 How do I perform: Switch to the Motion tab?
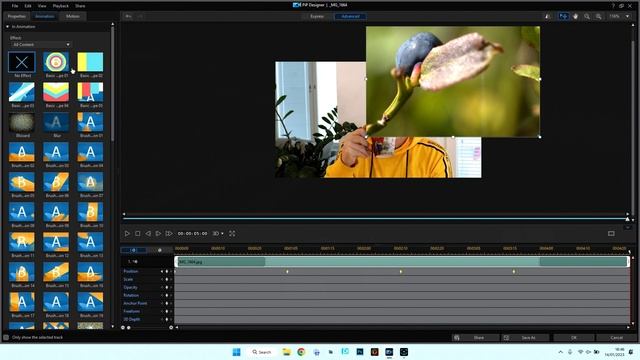(x=73, y=16)
